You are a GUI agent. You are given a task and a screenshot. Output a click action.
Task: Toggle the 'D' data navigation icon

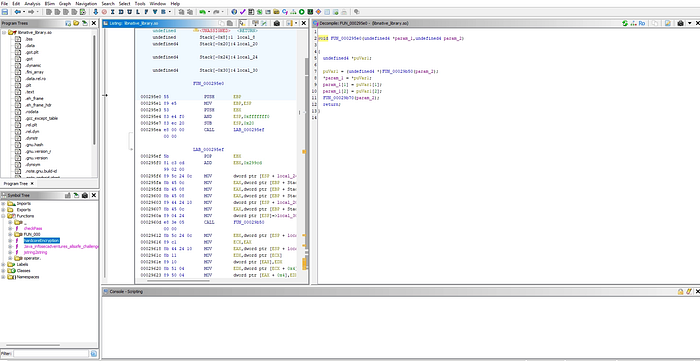coord(121,12)
